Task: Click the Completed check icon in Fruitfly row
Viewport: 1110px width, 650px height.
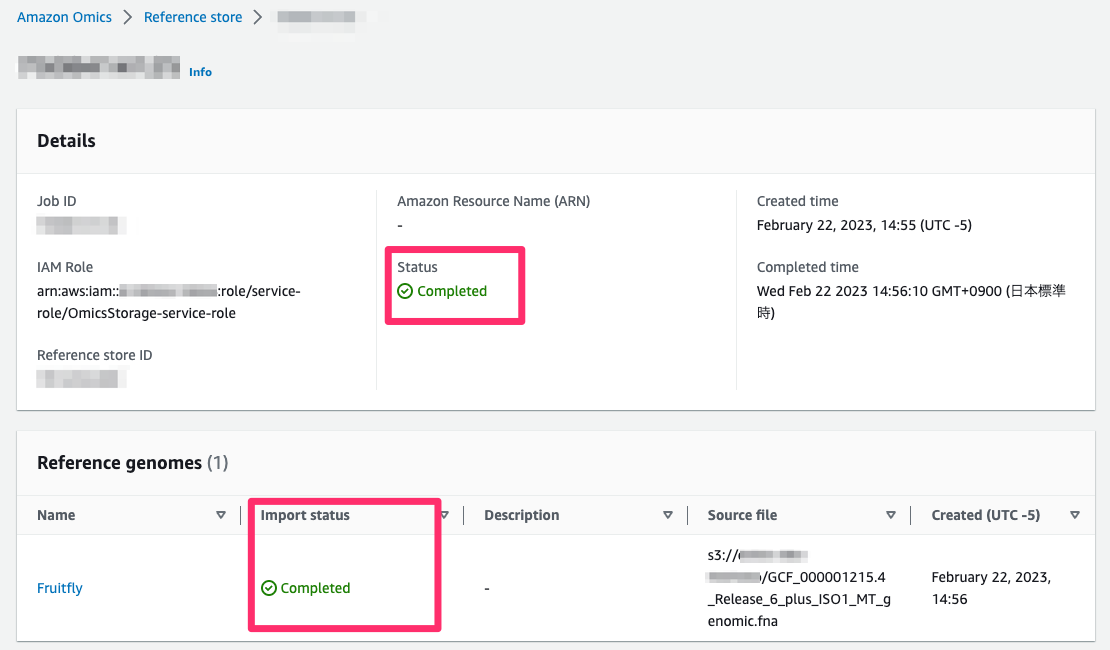Action: [270, 588]
